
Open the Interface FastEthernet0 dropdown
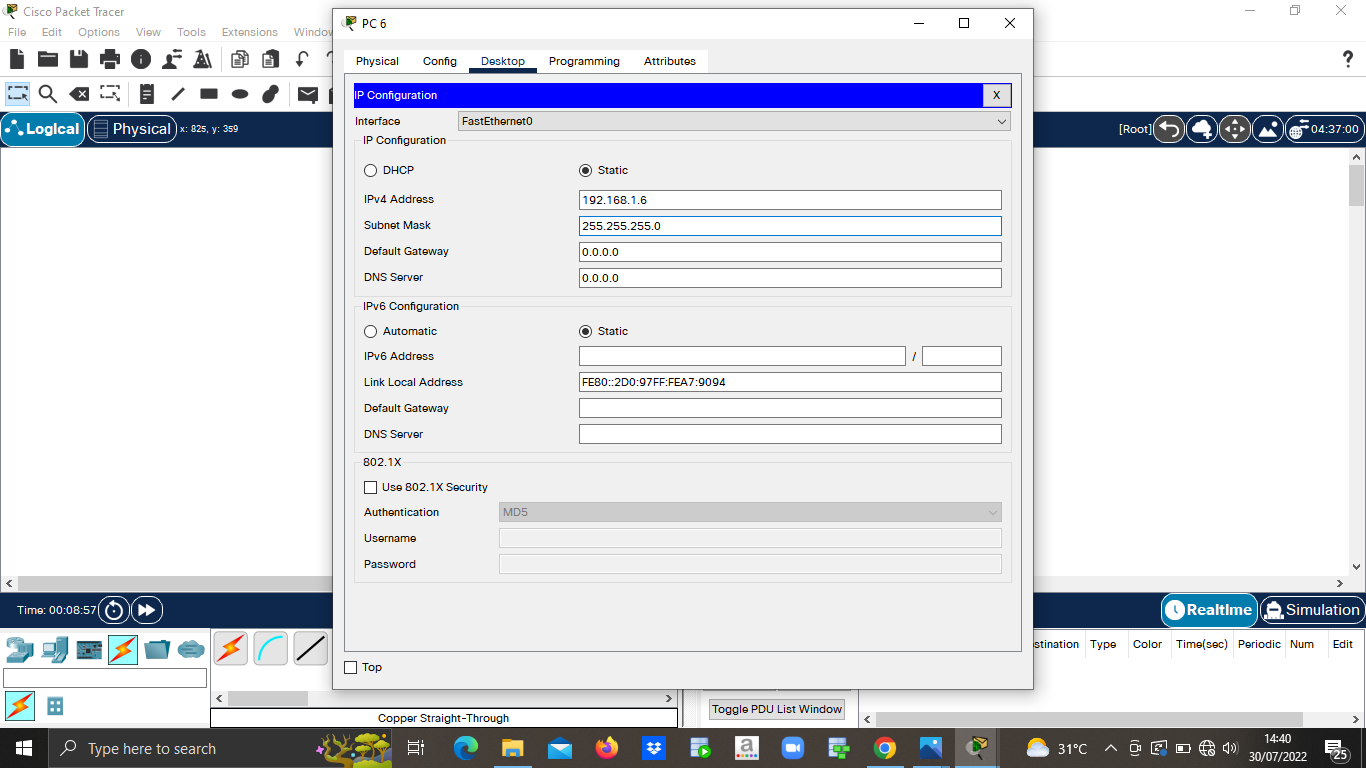pyautogui.click(x=734, y=122)
